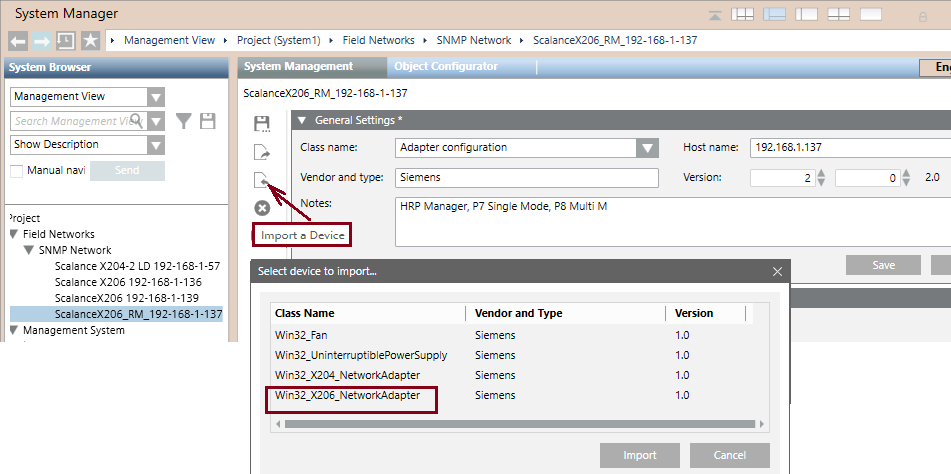
Task: Click the favorites star icon
Action: click(x=91, y=41)
